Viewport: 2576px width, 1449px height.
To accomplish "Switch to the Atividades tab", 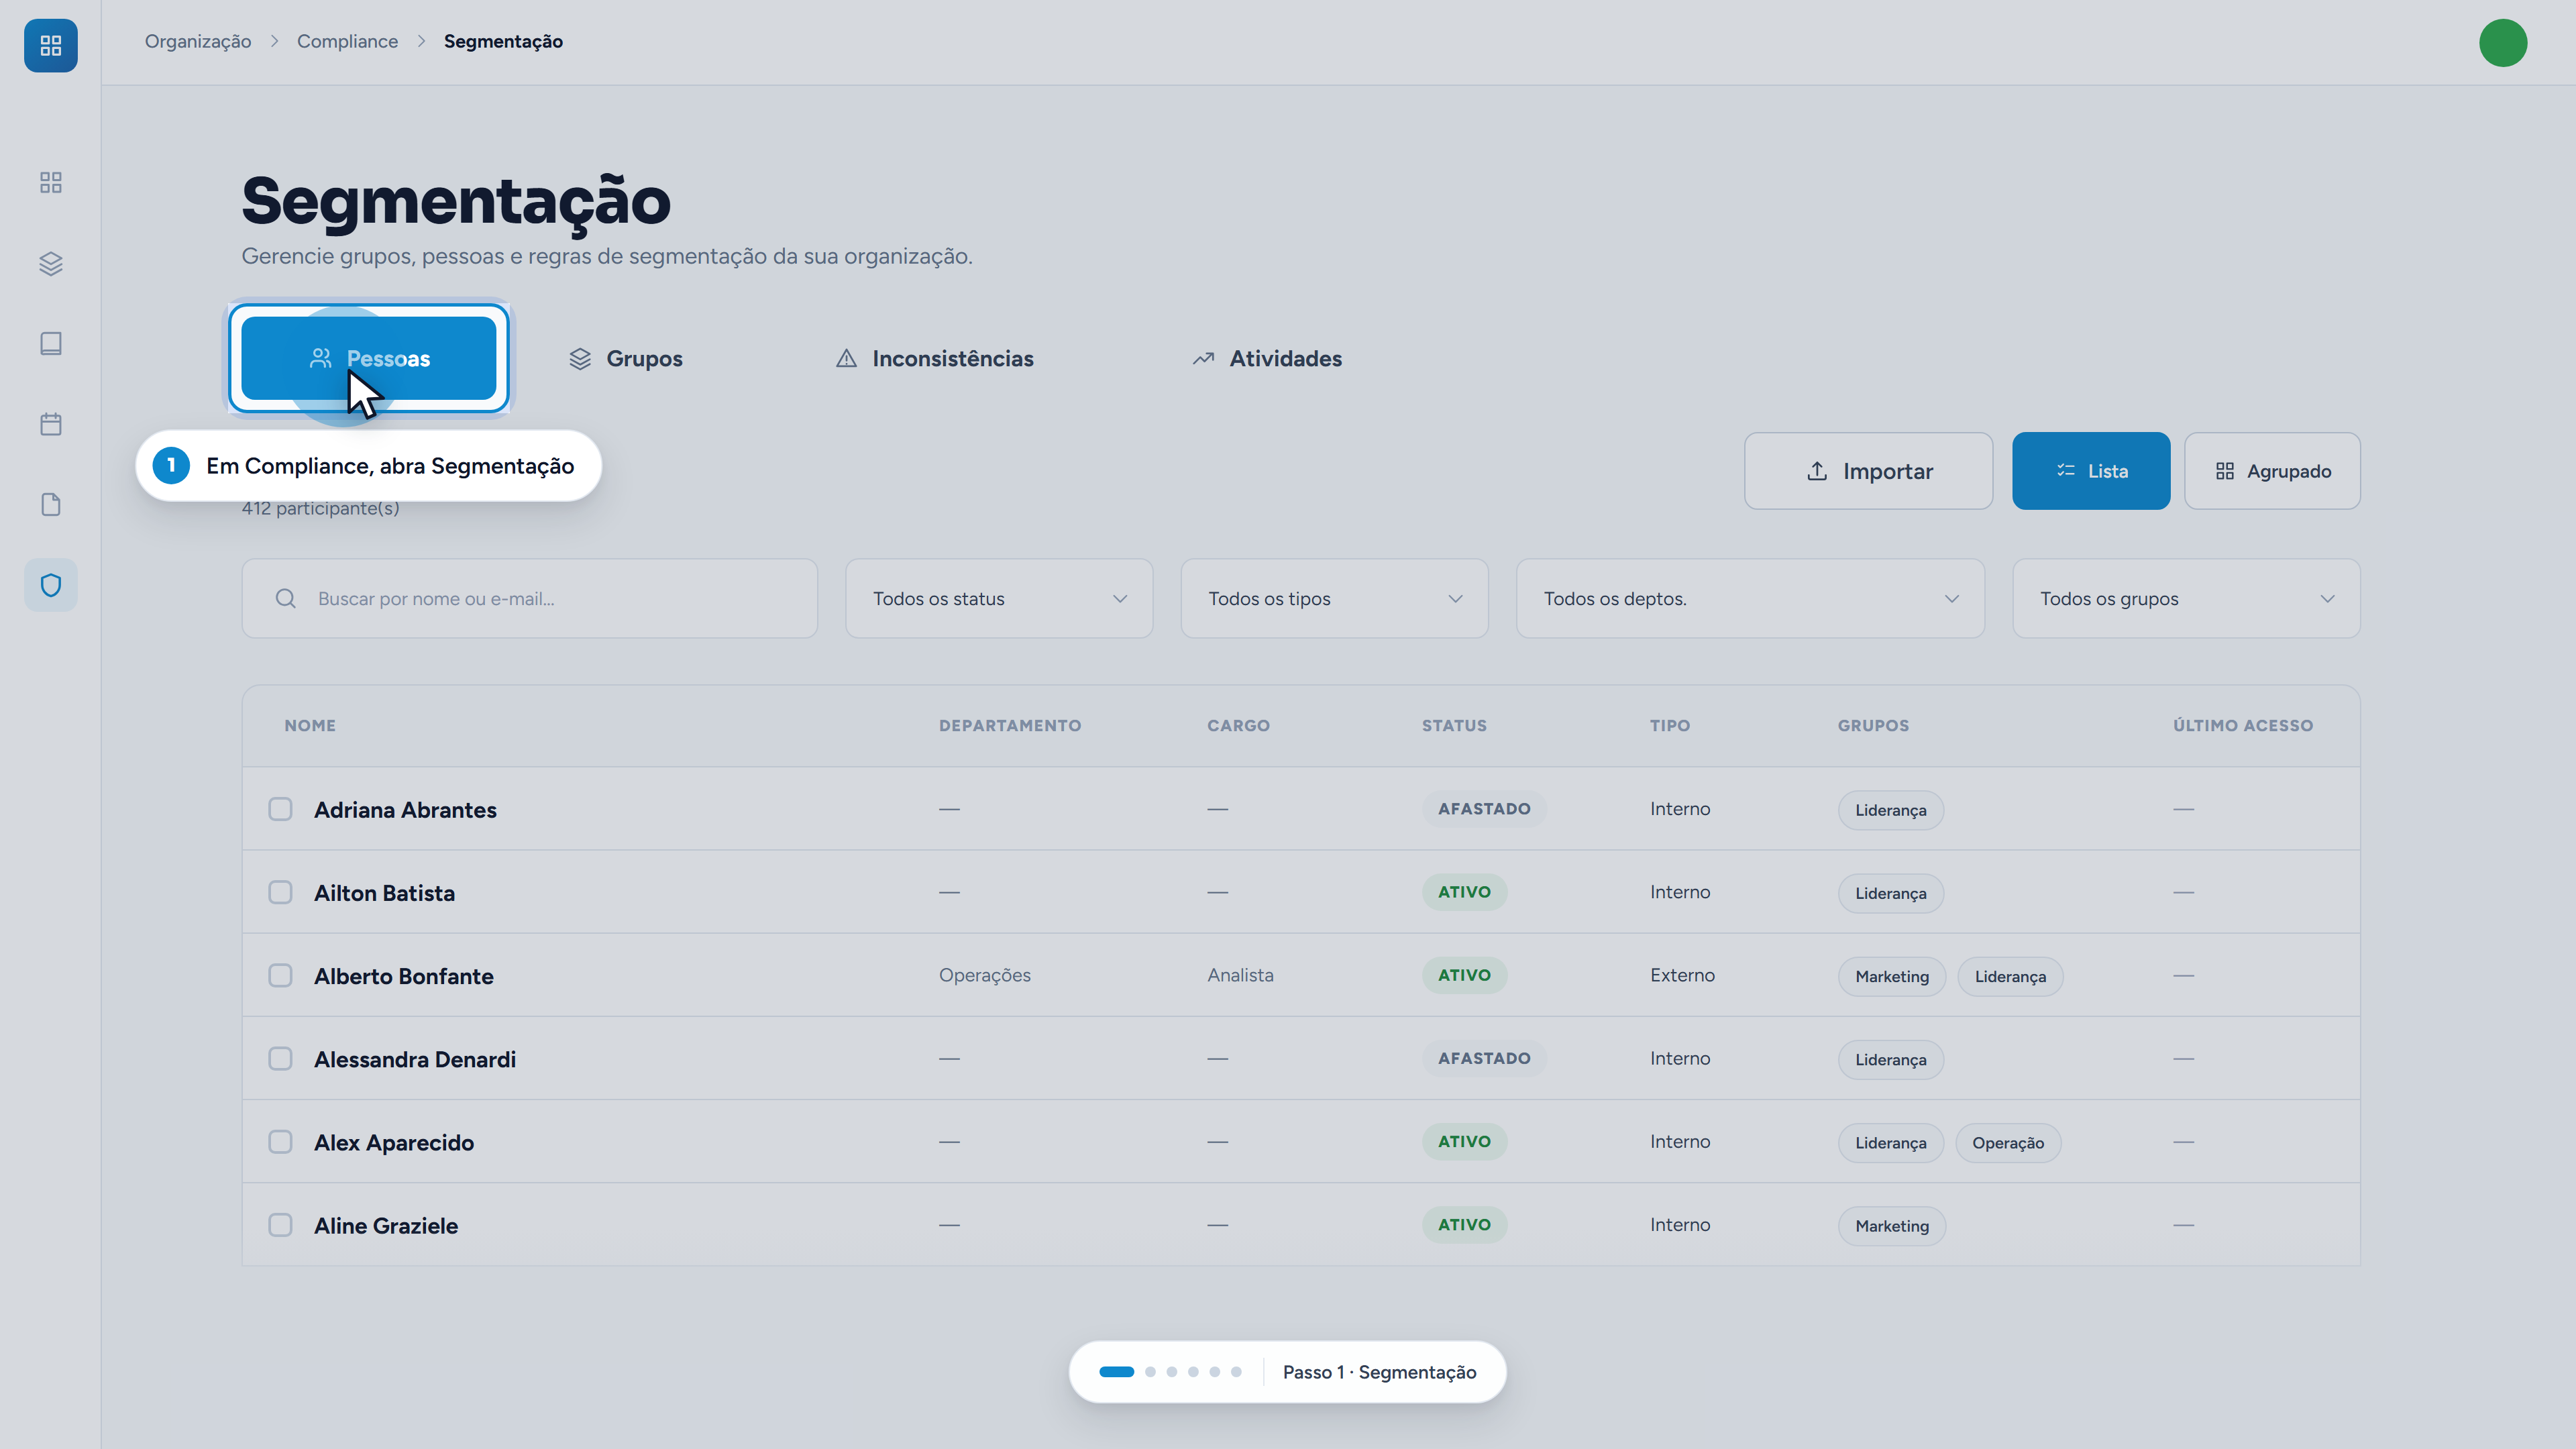I will [1267, 358].
